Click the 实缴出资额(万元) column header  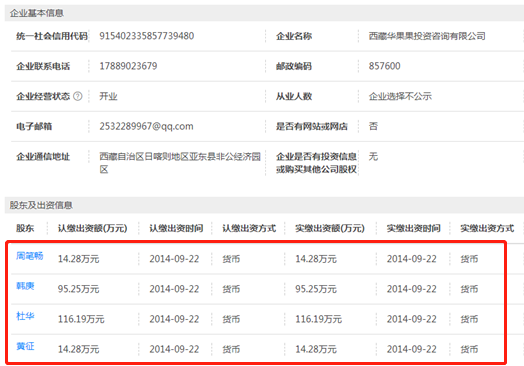[330, 228]
